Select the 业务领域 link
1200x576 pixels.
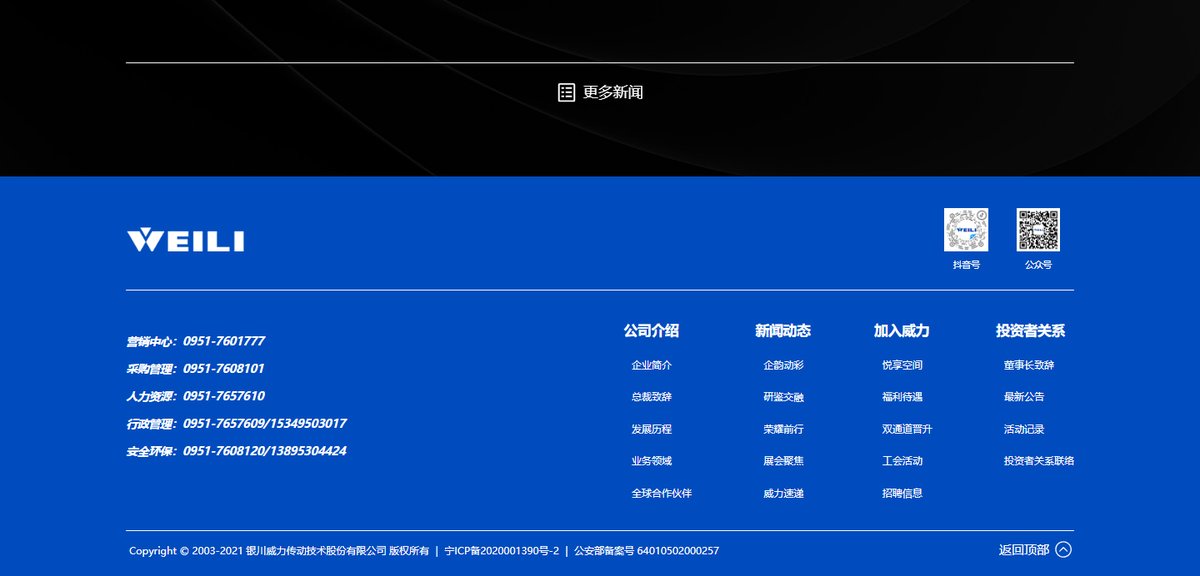652,461
